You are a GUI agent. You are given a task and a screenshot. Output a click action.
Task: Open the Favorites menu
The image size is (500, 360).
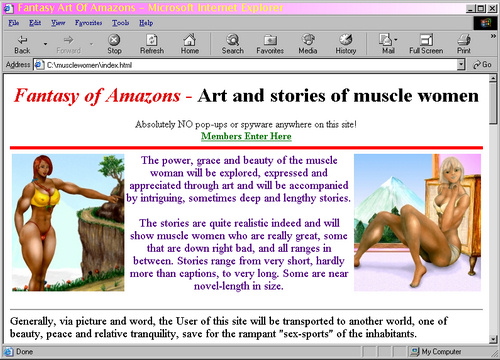(x=88, y=23)
